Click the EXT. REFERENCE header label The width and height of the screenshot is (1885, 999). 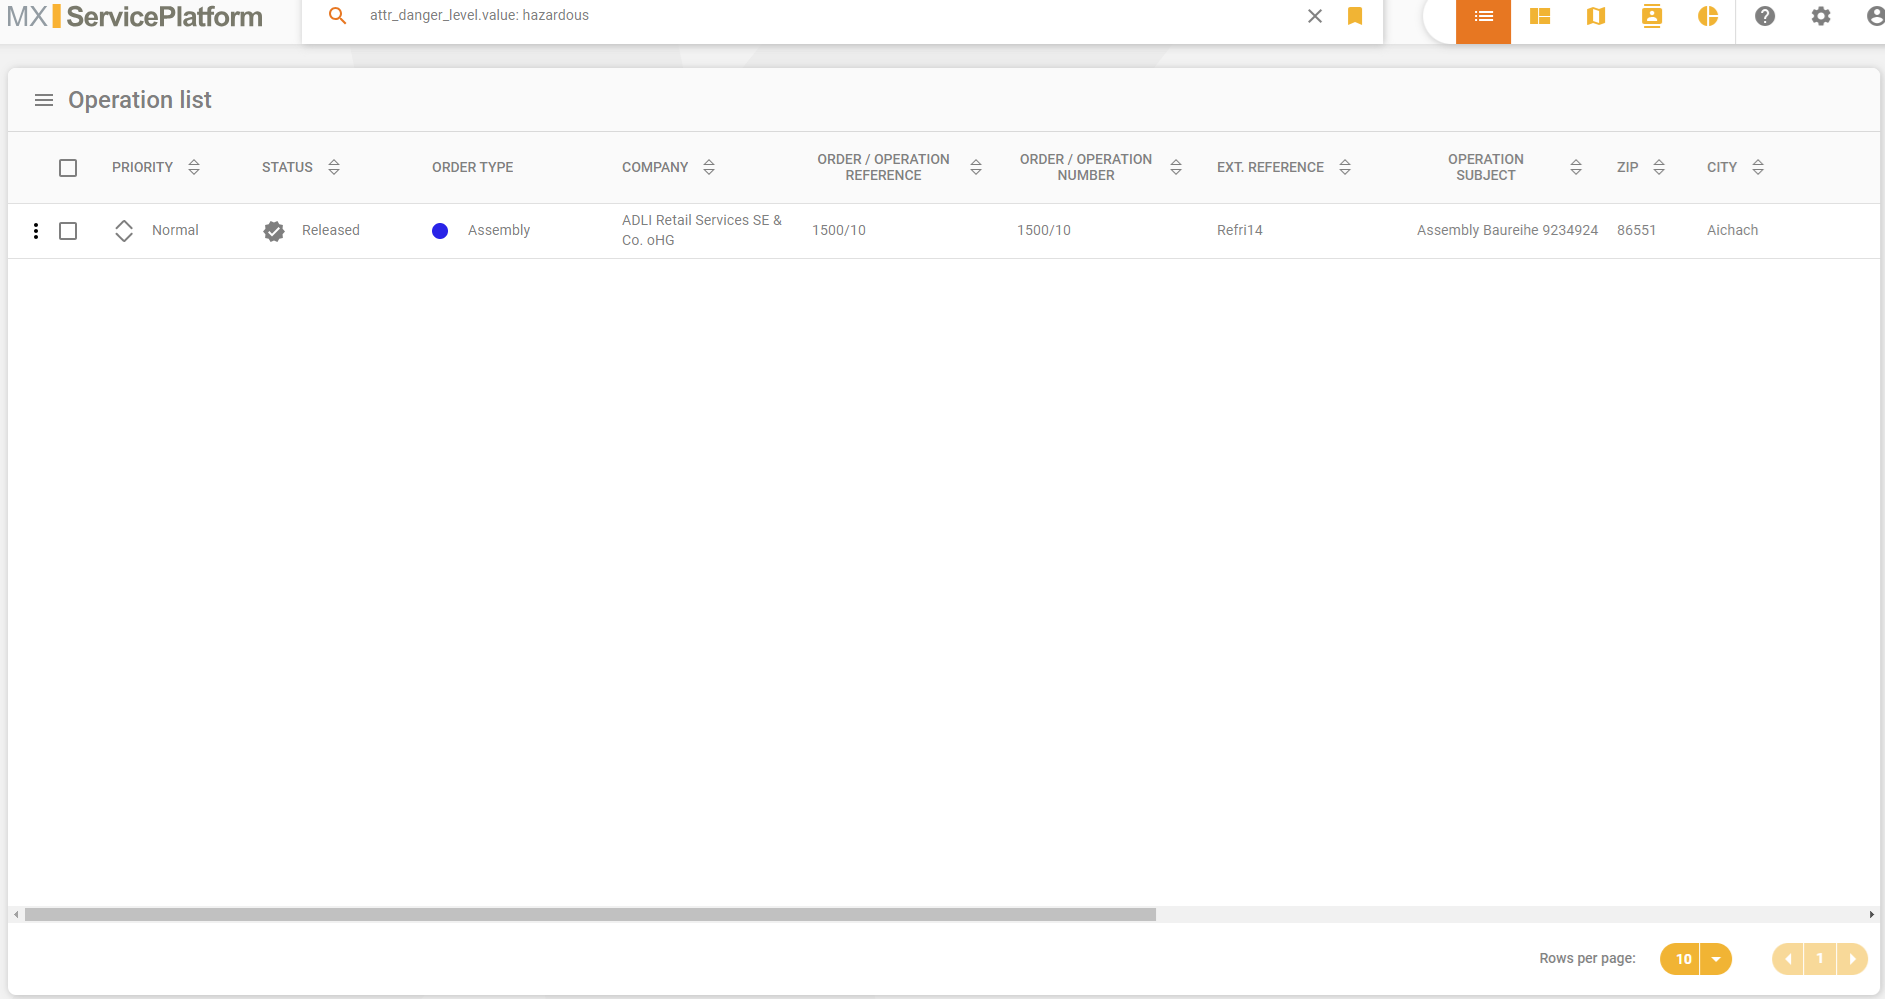[x=1270, y=167]
